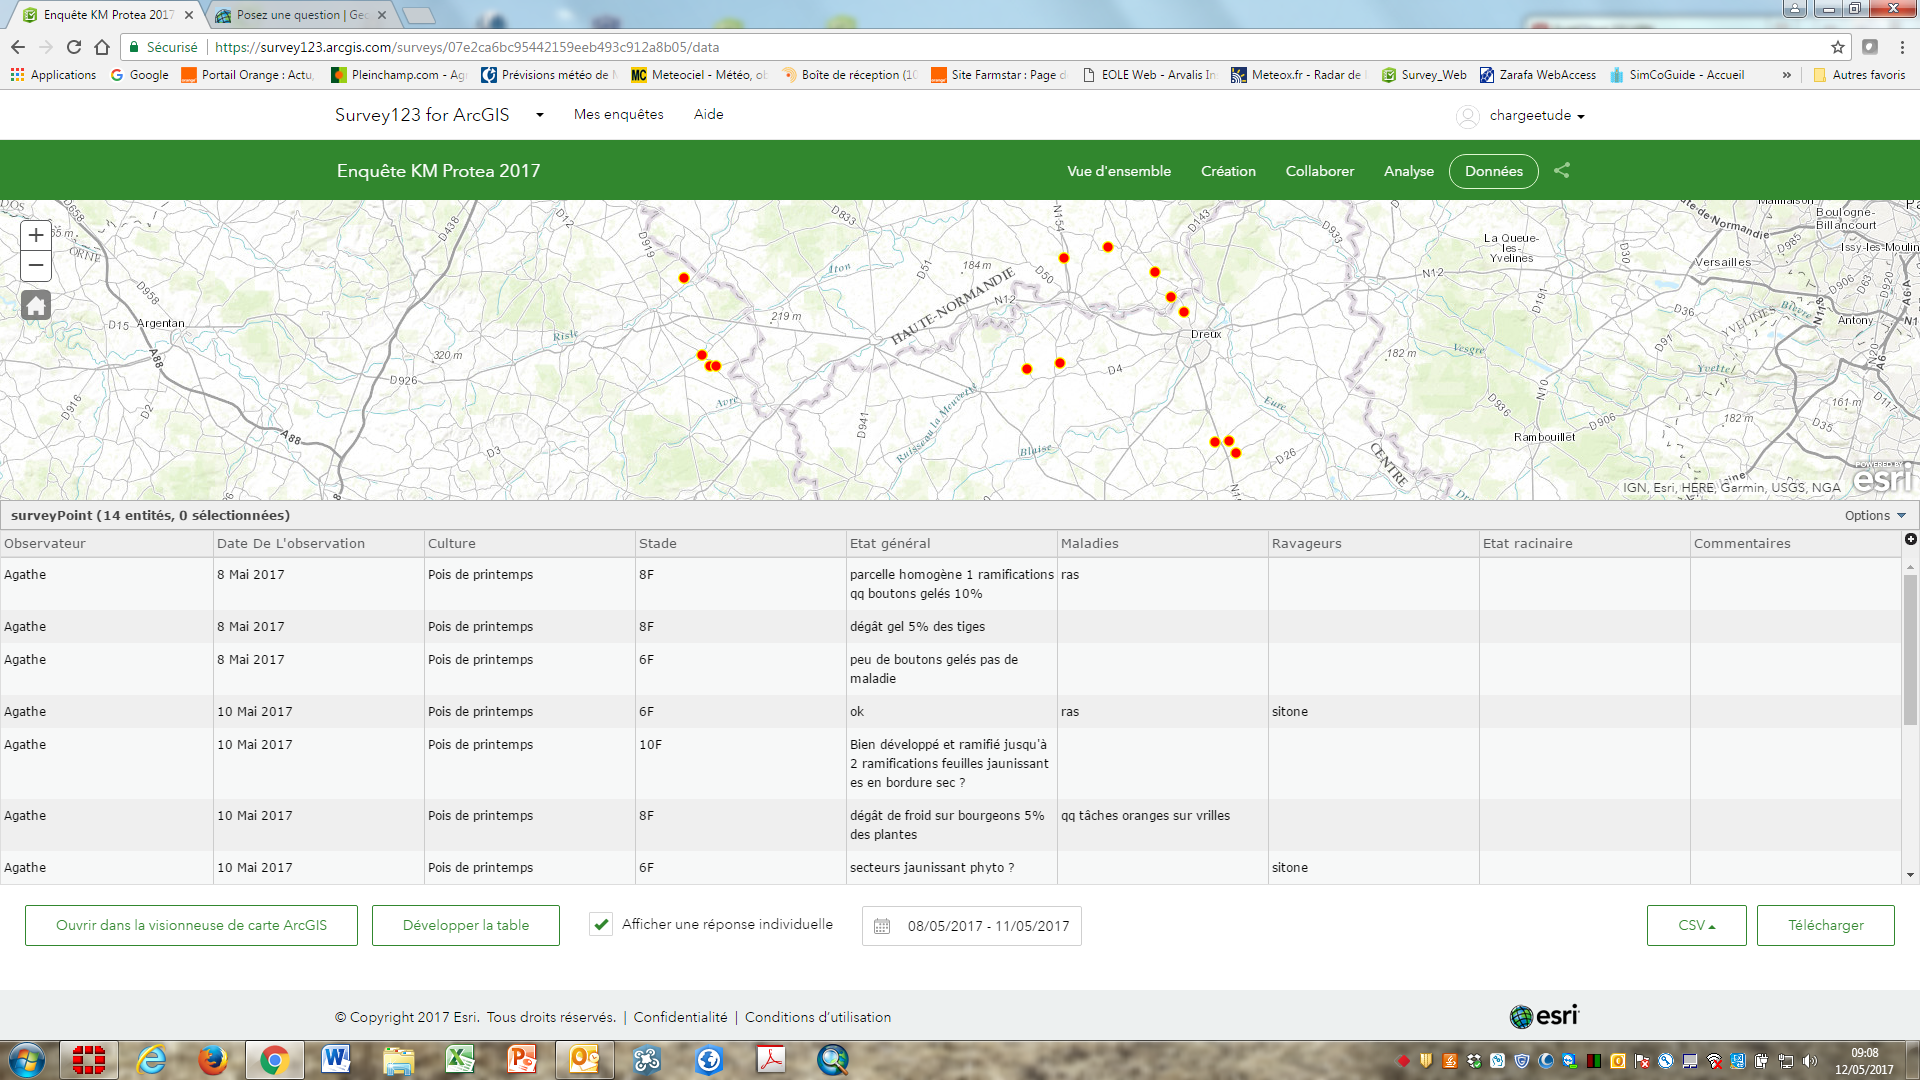
Task: Open the Analyse tab
Action: [x=1409, y=171]
